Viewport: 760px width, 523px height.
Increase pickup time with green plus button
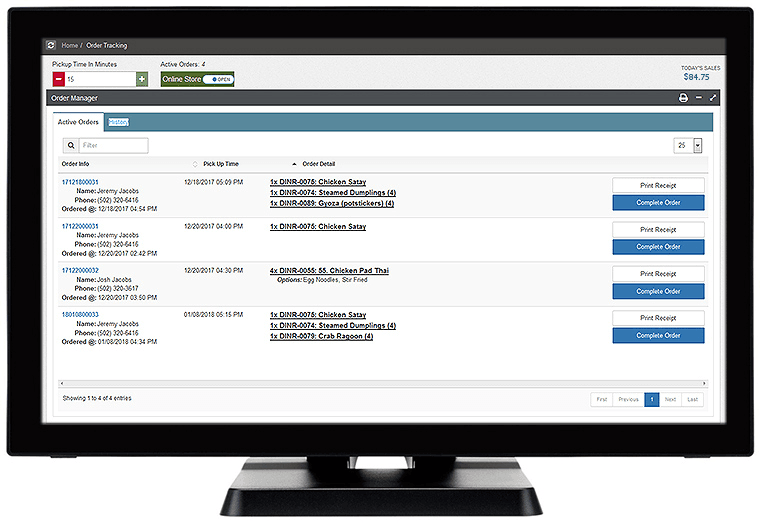pyautogui.click(x=142, y=79)
